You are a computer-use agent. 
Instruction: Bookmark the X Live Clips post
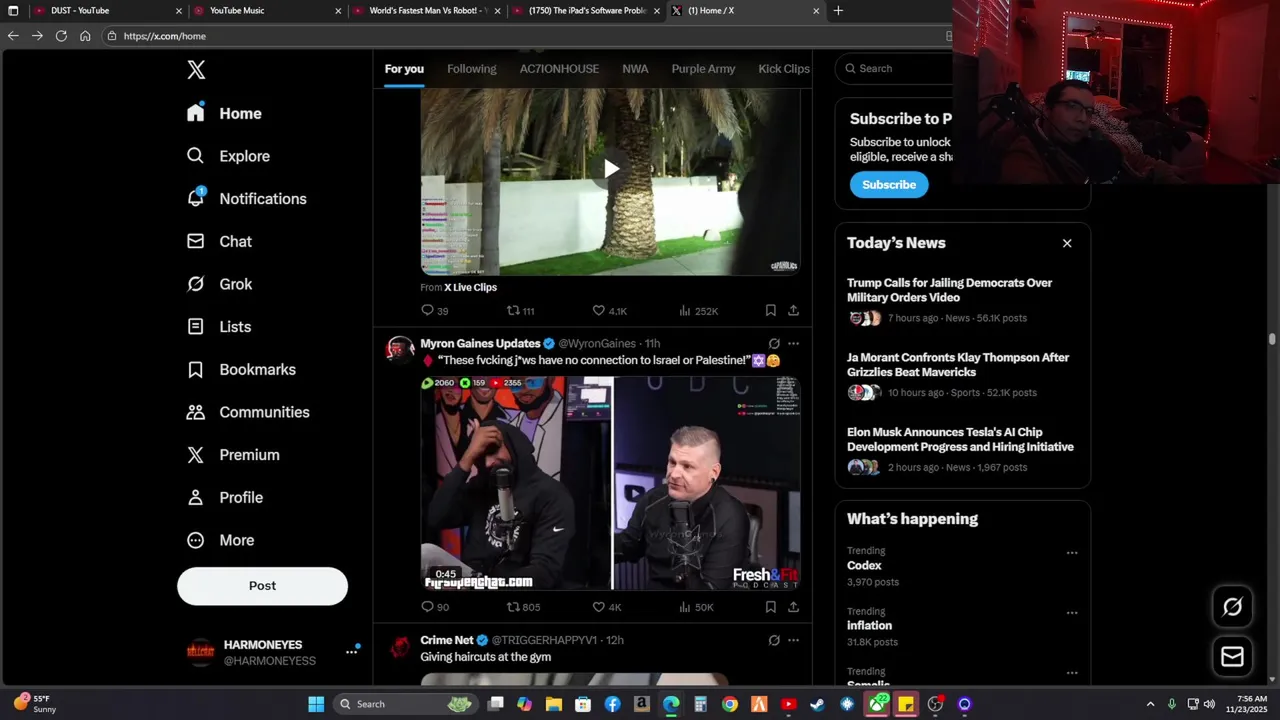click(770, 311)
